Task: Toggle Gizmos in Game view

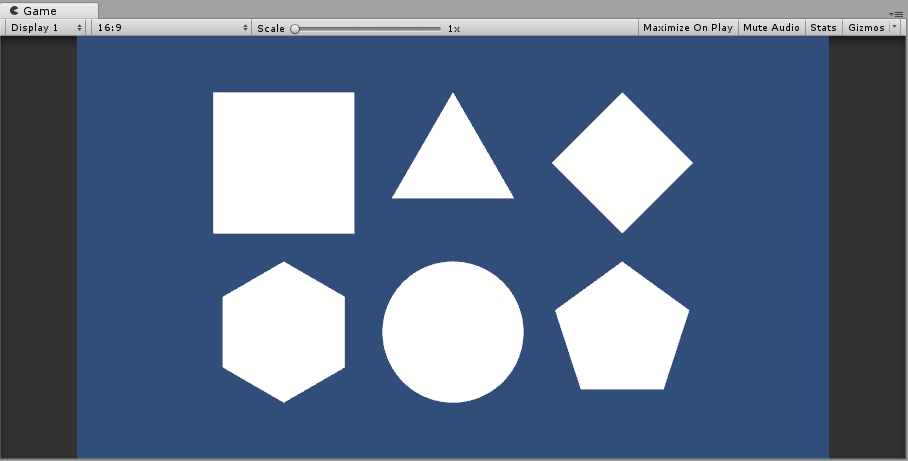Action: pyautogui.click(x=866, y=27)
